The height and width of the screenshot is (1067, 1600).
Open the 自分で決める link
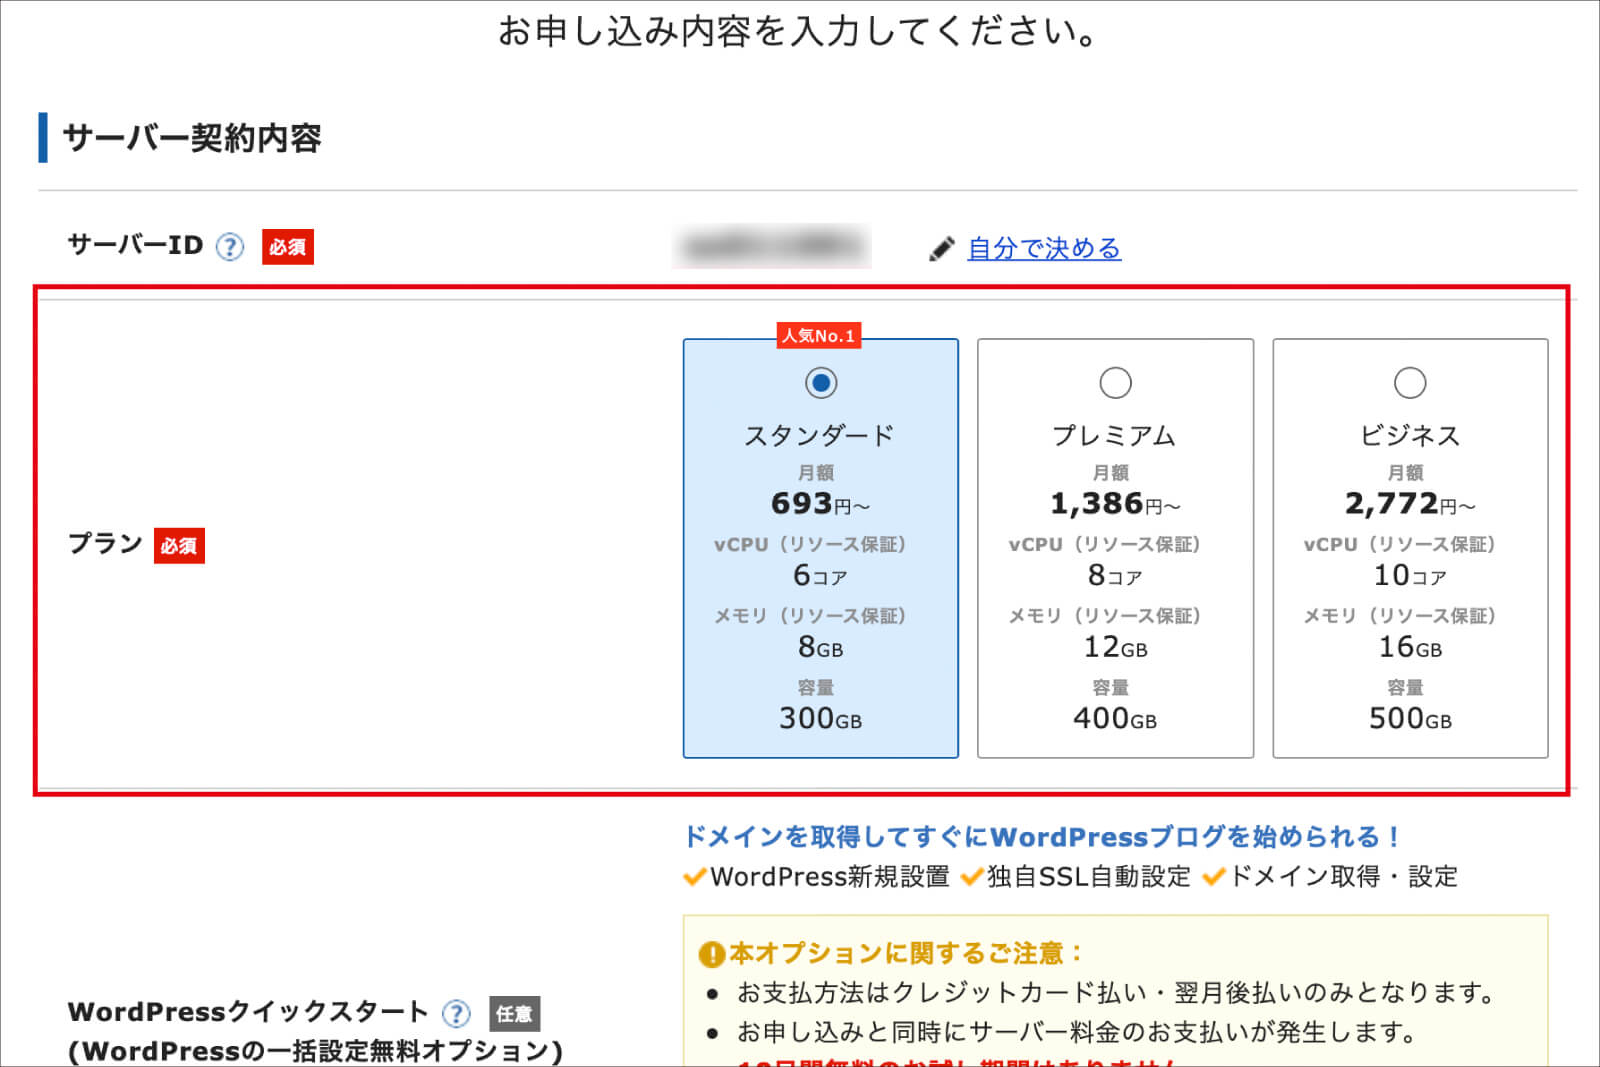(1044, 248)
